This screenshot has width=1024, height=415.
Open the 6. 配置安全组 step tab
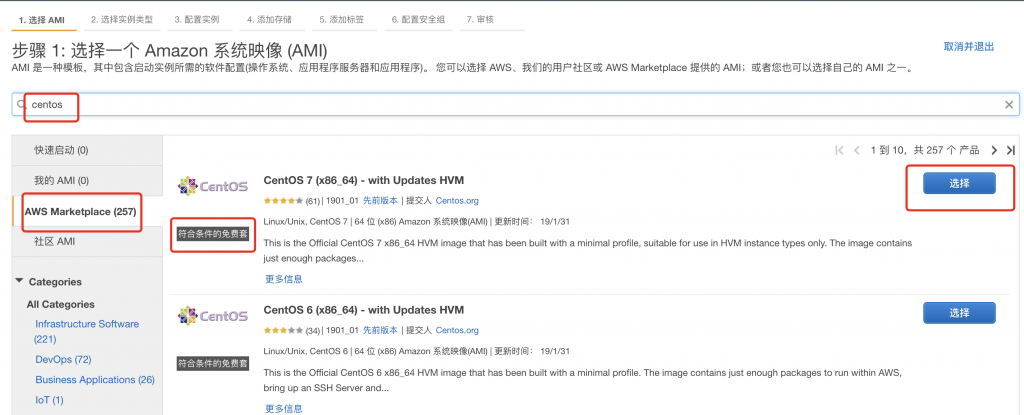click(418, 20)
